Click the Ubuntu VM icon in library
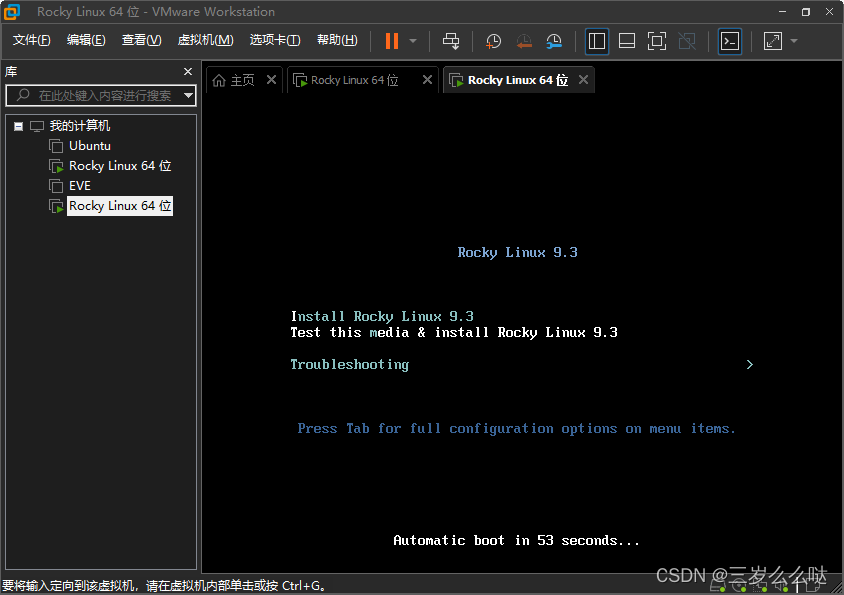Viewport: 844px width, 595px height. [x=56, y=146]
